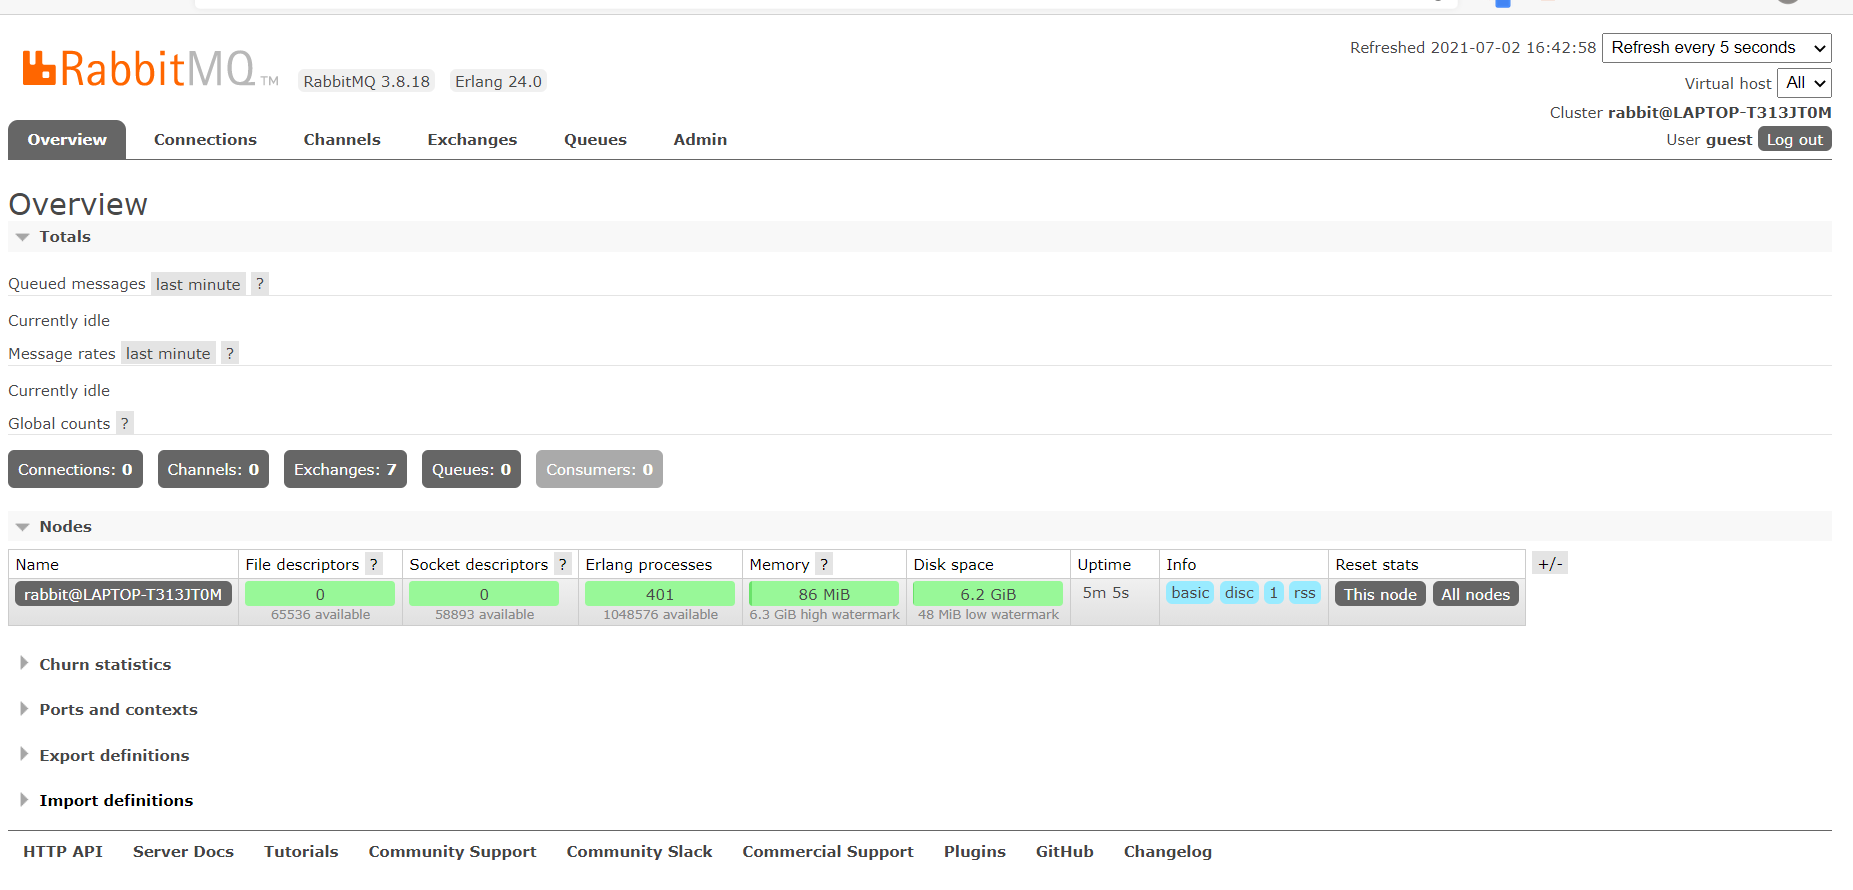Click the RabbitMQ logo

[x=150, y=68]
